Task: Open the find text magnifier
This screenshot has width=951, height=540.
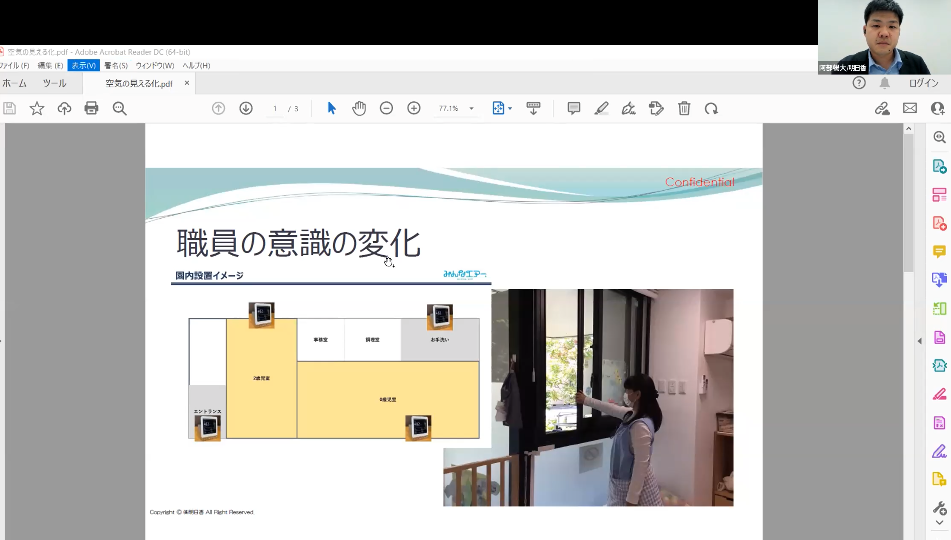Action: 119,109
